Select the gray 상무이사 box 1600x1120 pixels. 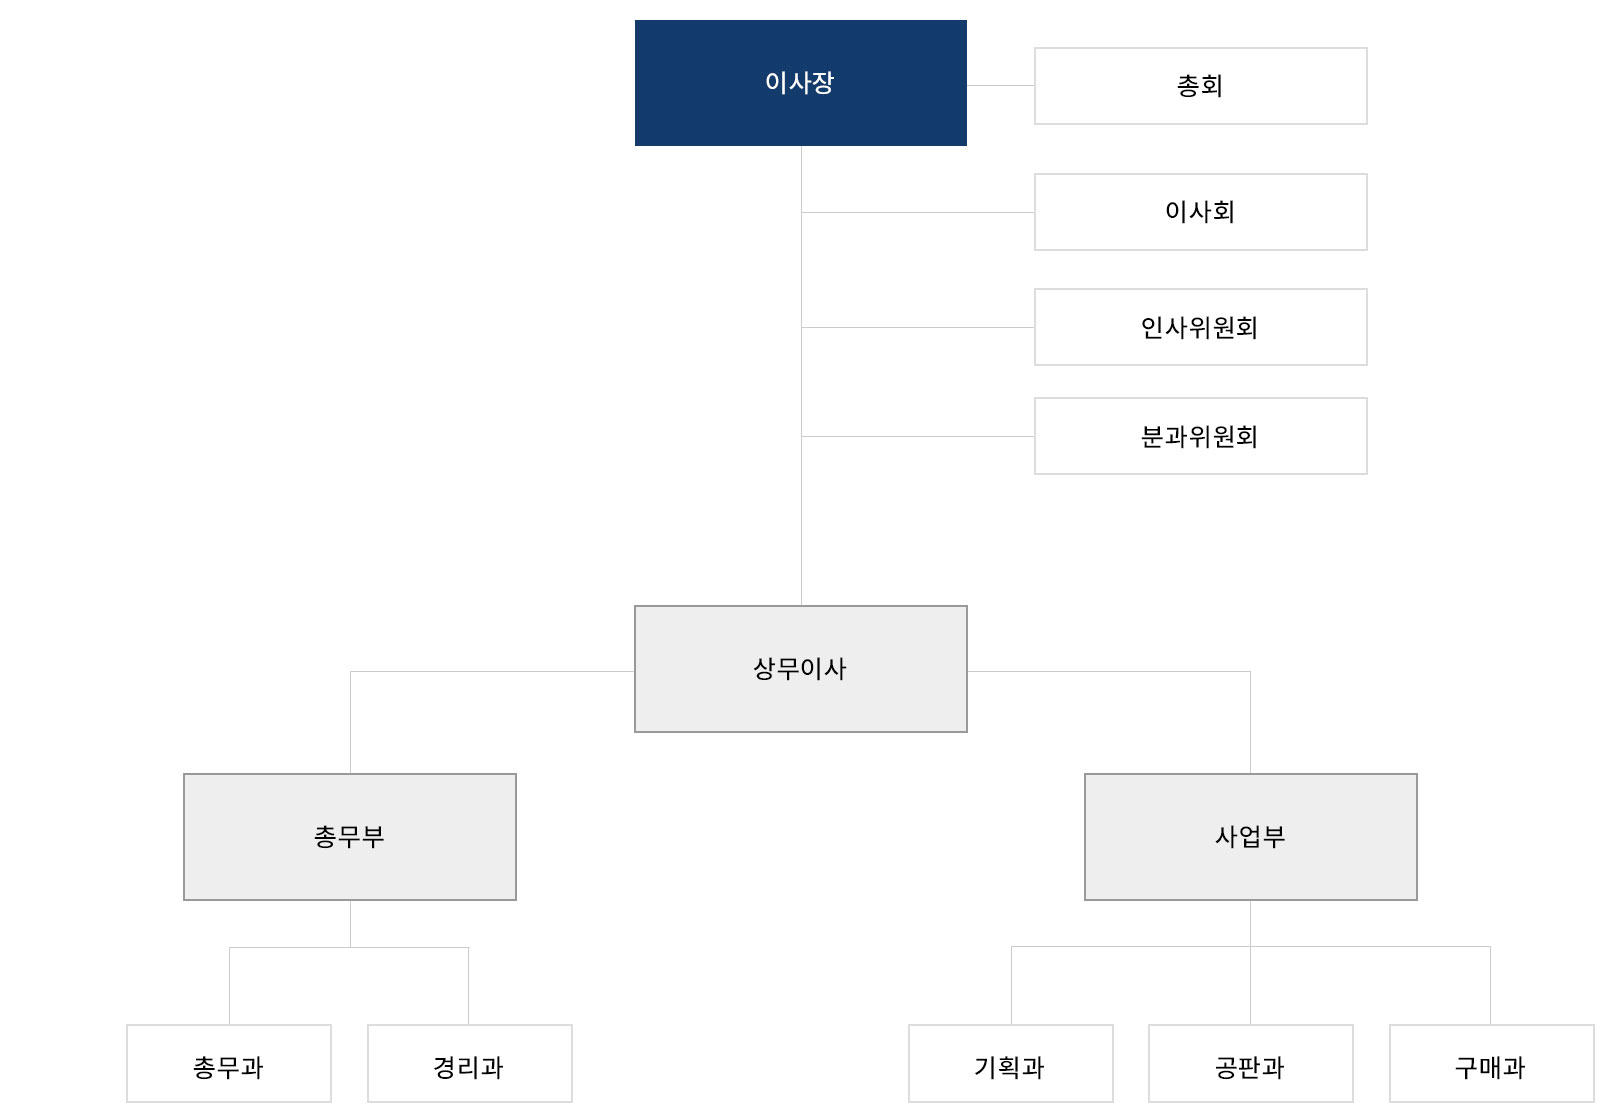pyautogui.click(x=800, y=669)
